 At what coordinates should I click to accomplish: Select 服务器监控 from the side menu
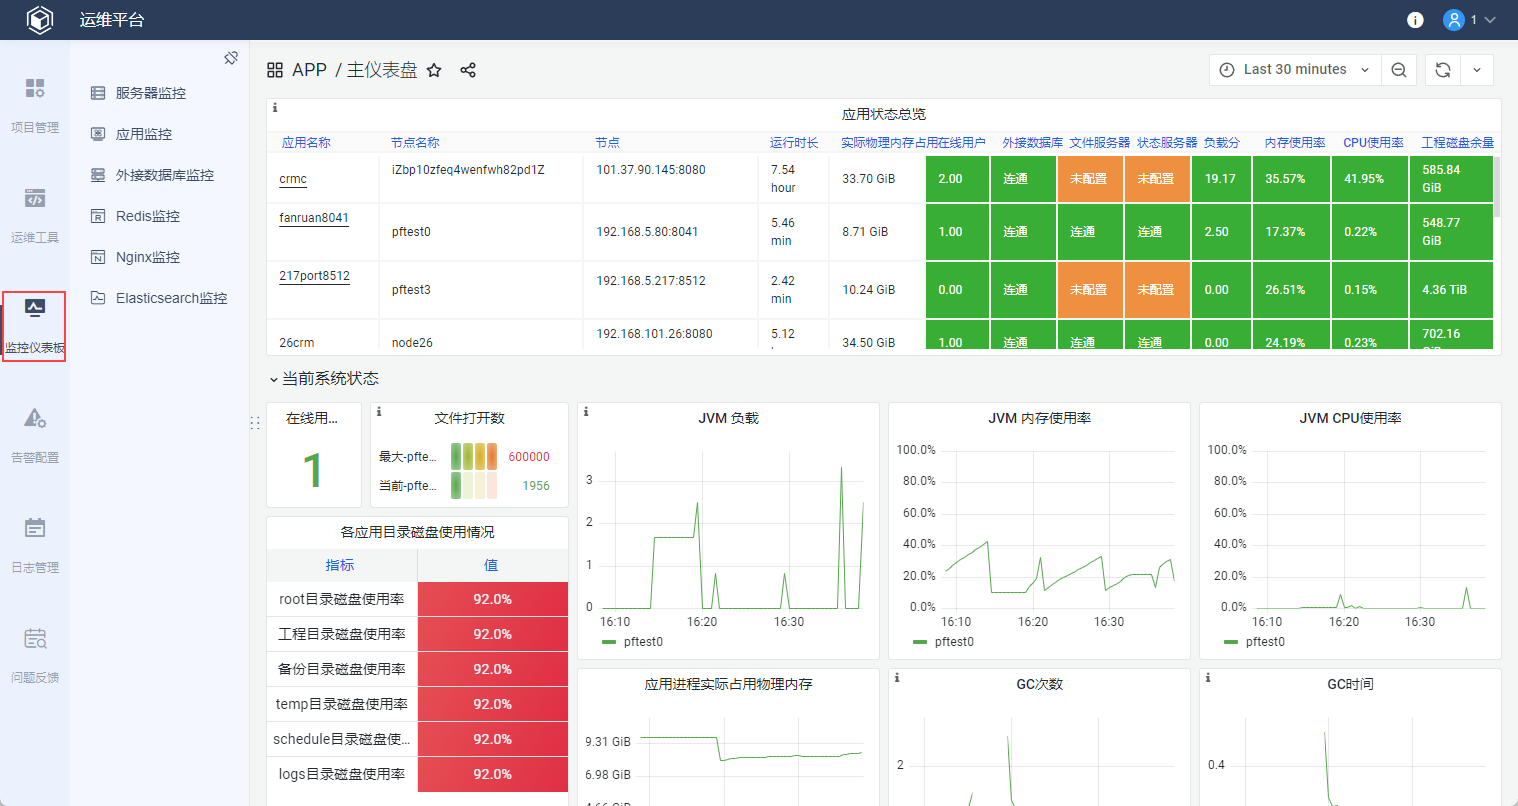point(150,93)
